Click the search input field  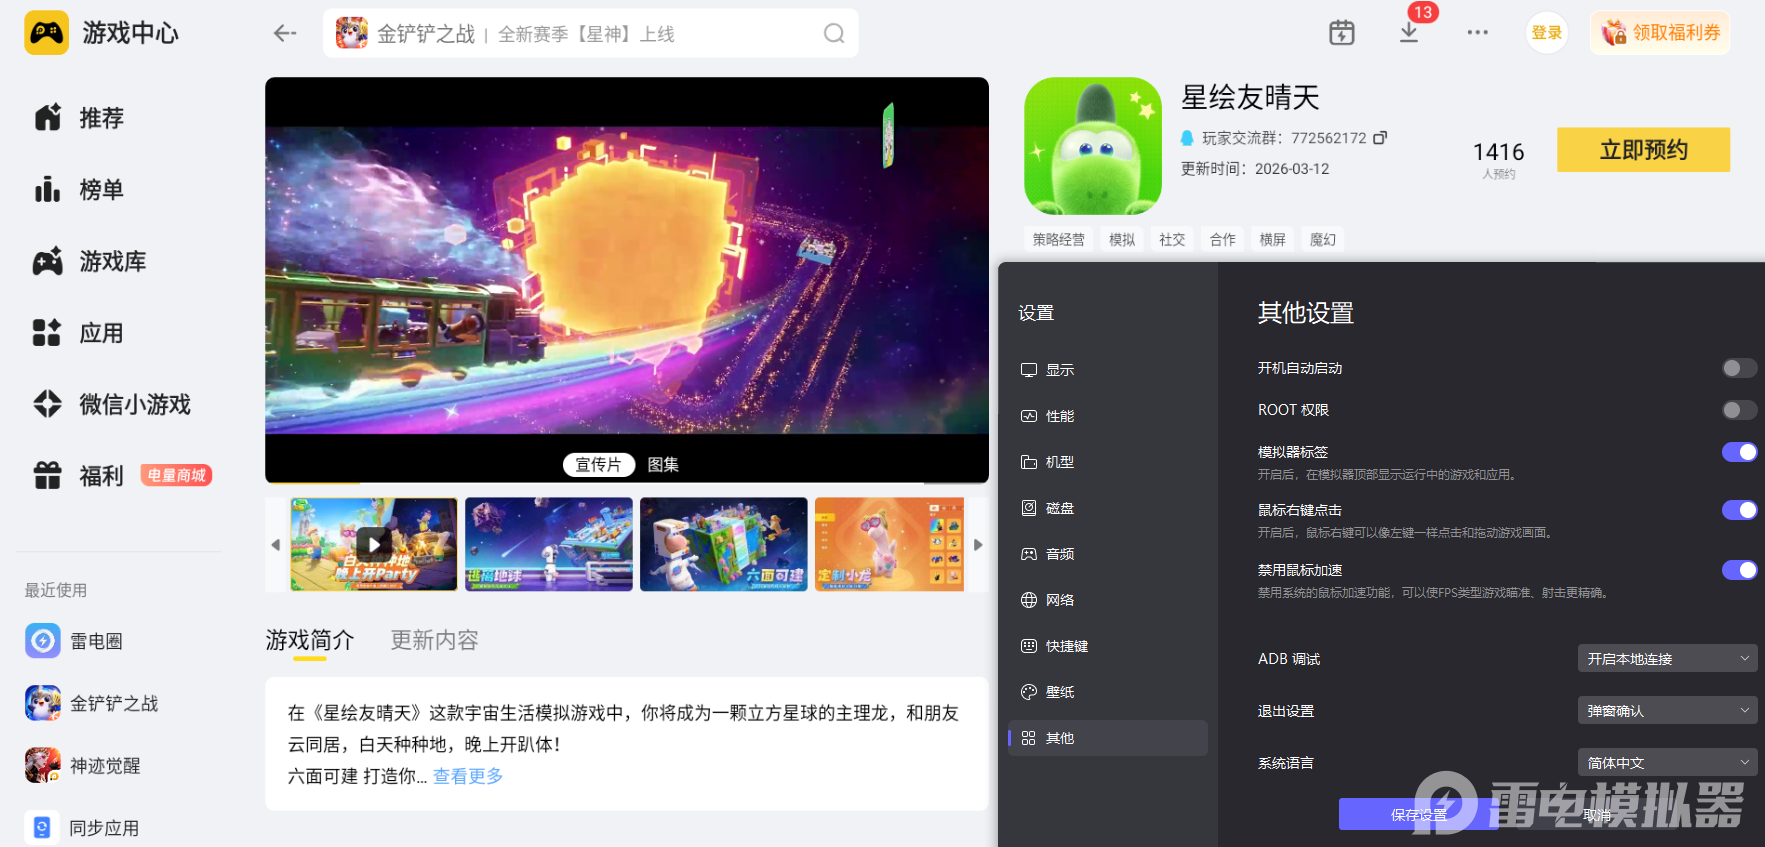590,34
